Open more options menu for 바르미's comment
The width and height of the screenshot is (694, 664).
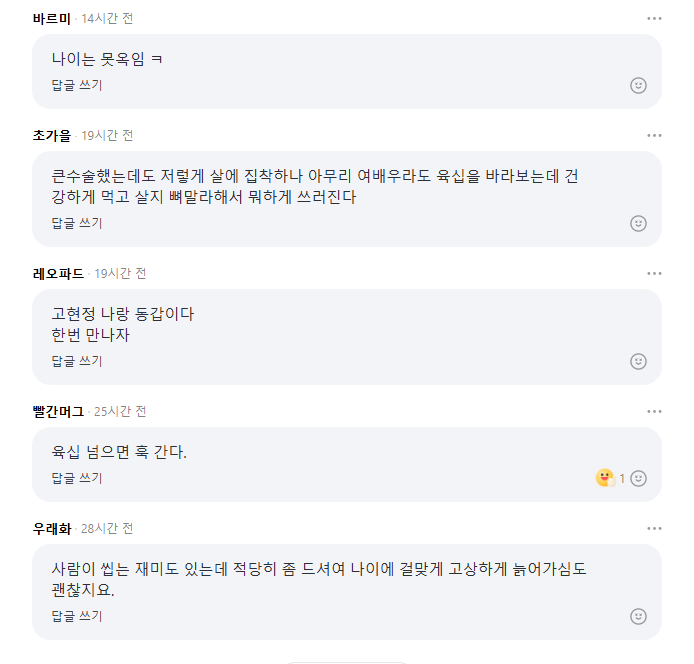(654, 19)
